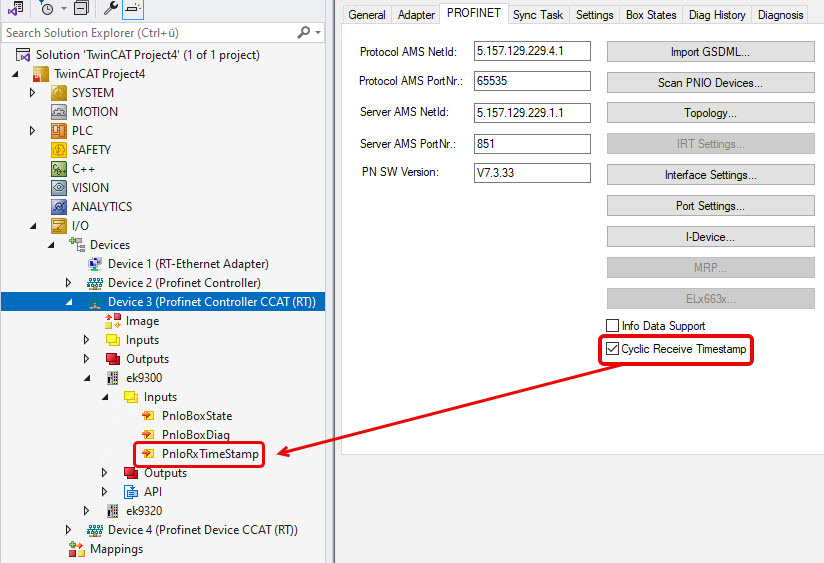Image resolution: width=824 pixels, height=563 pixels.
Task: Select the SAFETY node icon
Action: pos(59,150)
